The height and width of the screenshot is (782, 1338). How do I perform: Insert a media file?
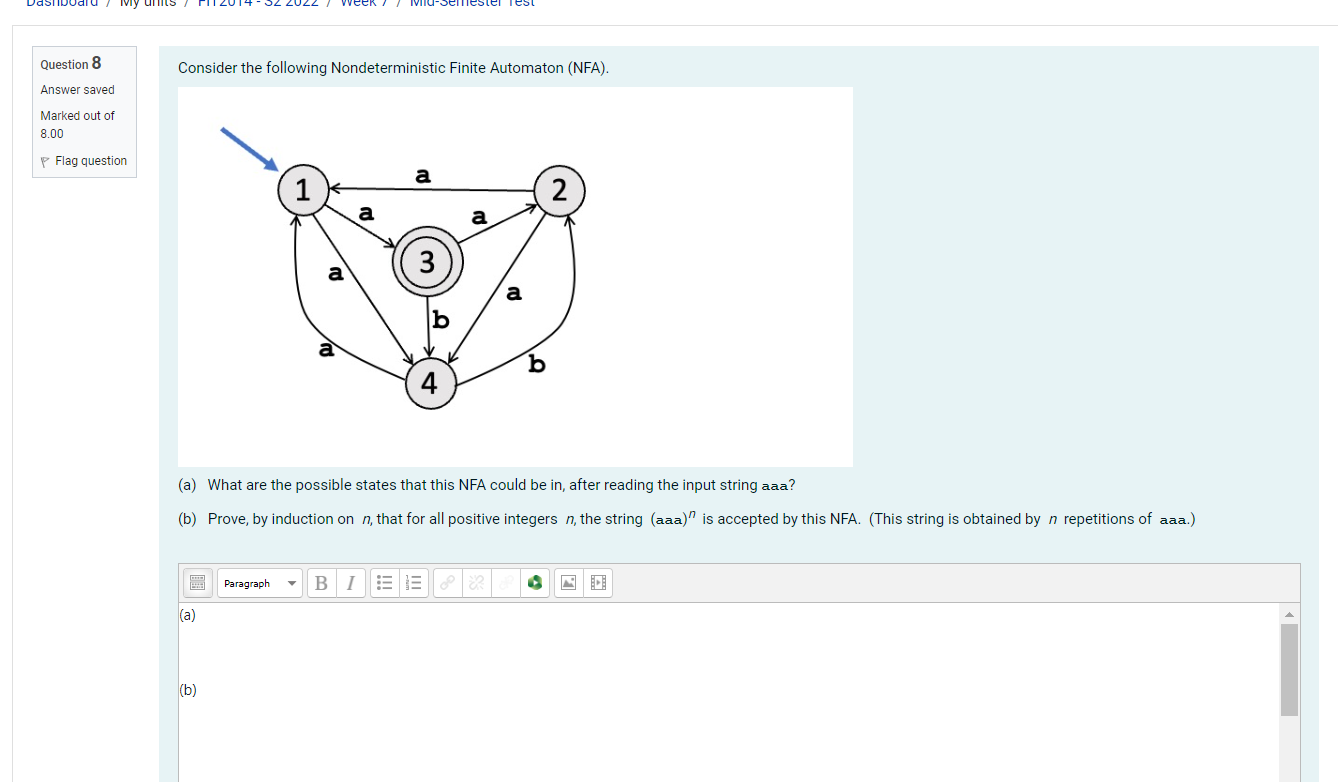[x=597, y=583]
